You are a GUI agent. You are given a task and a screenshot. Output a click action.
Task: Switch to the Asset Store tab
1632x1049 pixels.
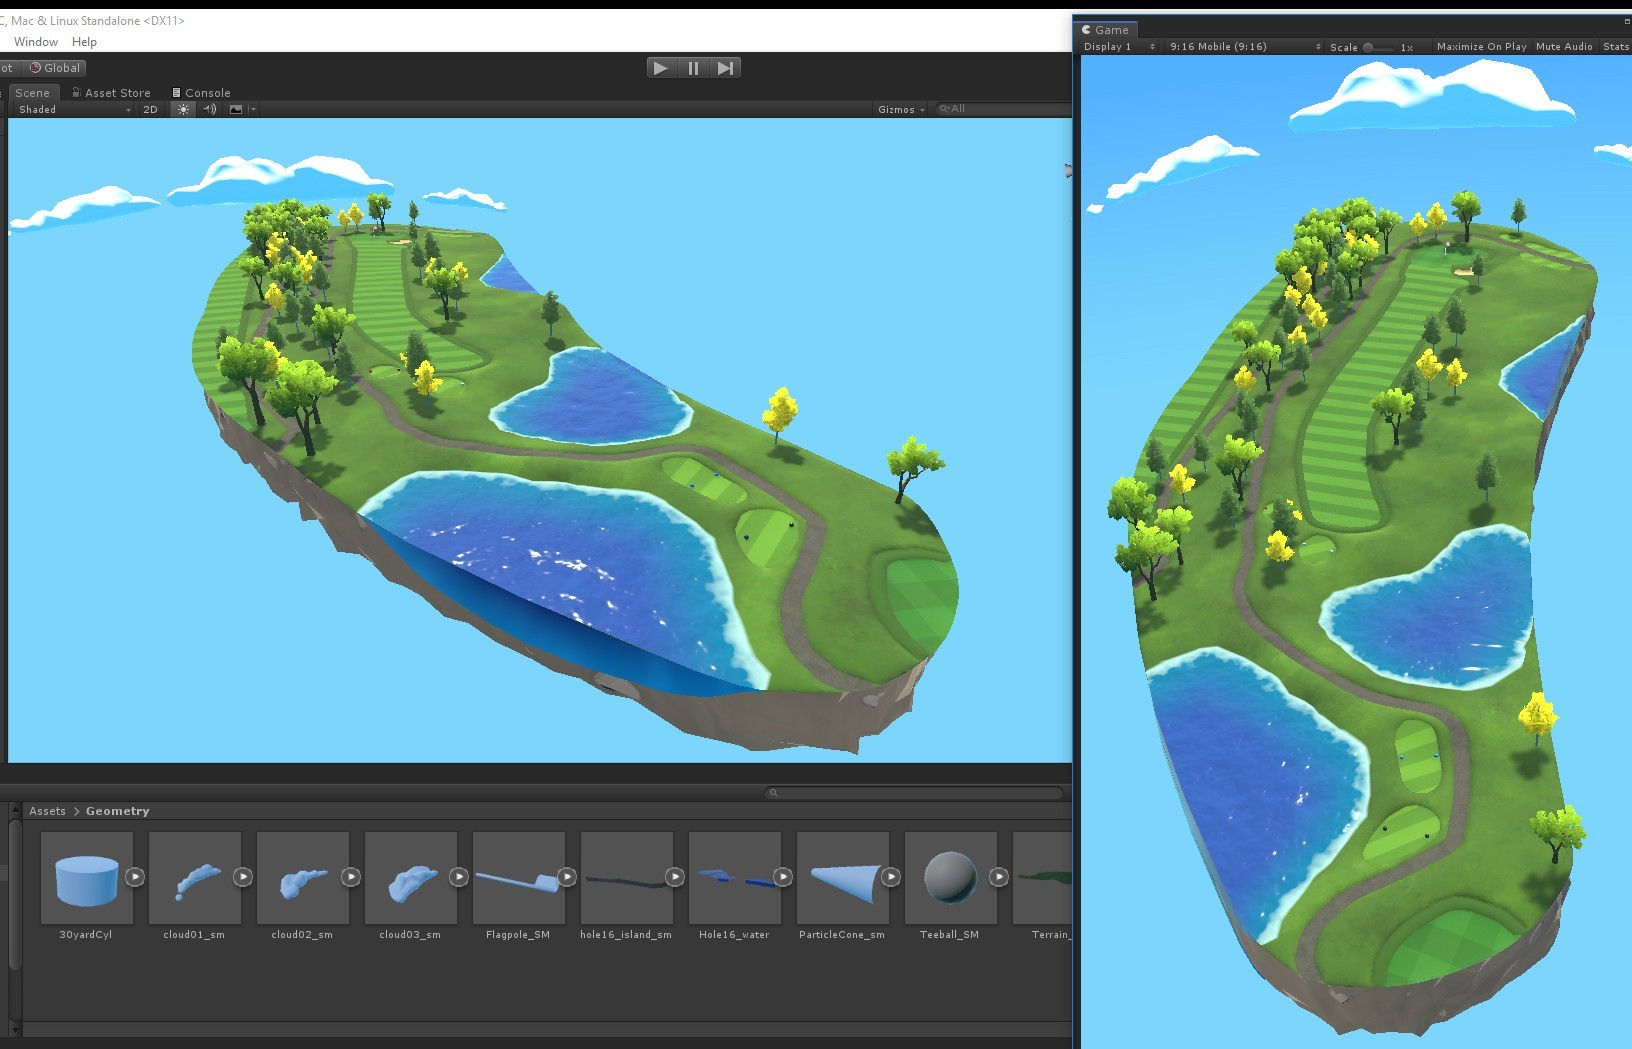pos(111,92)
